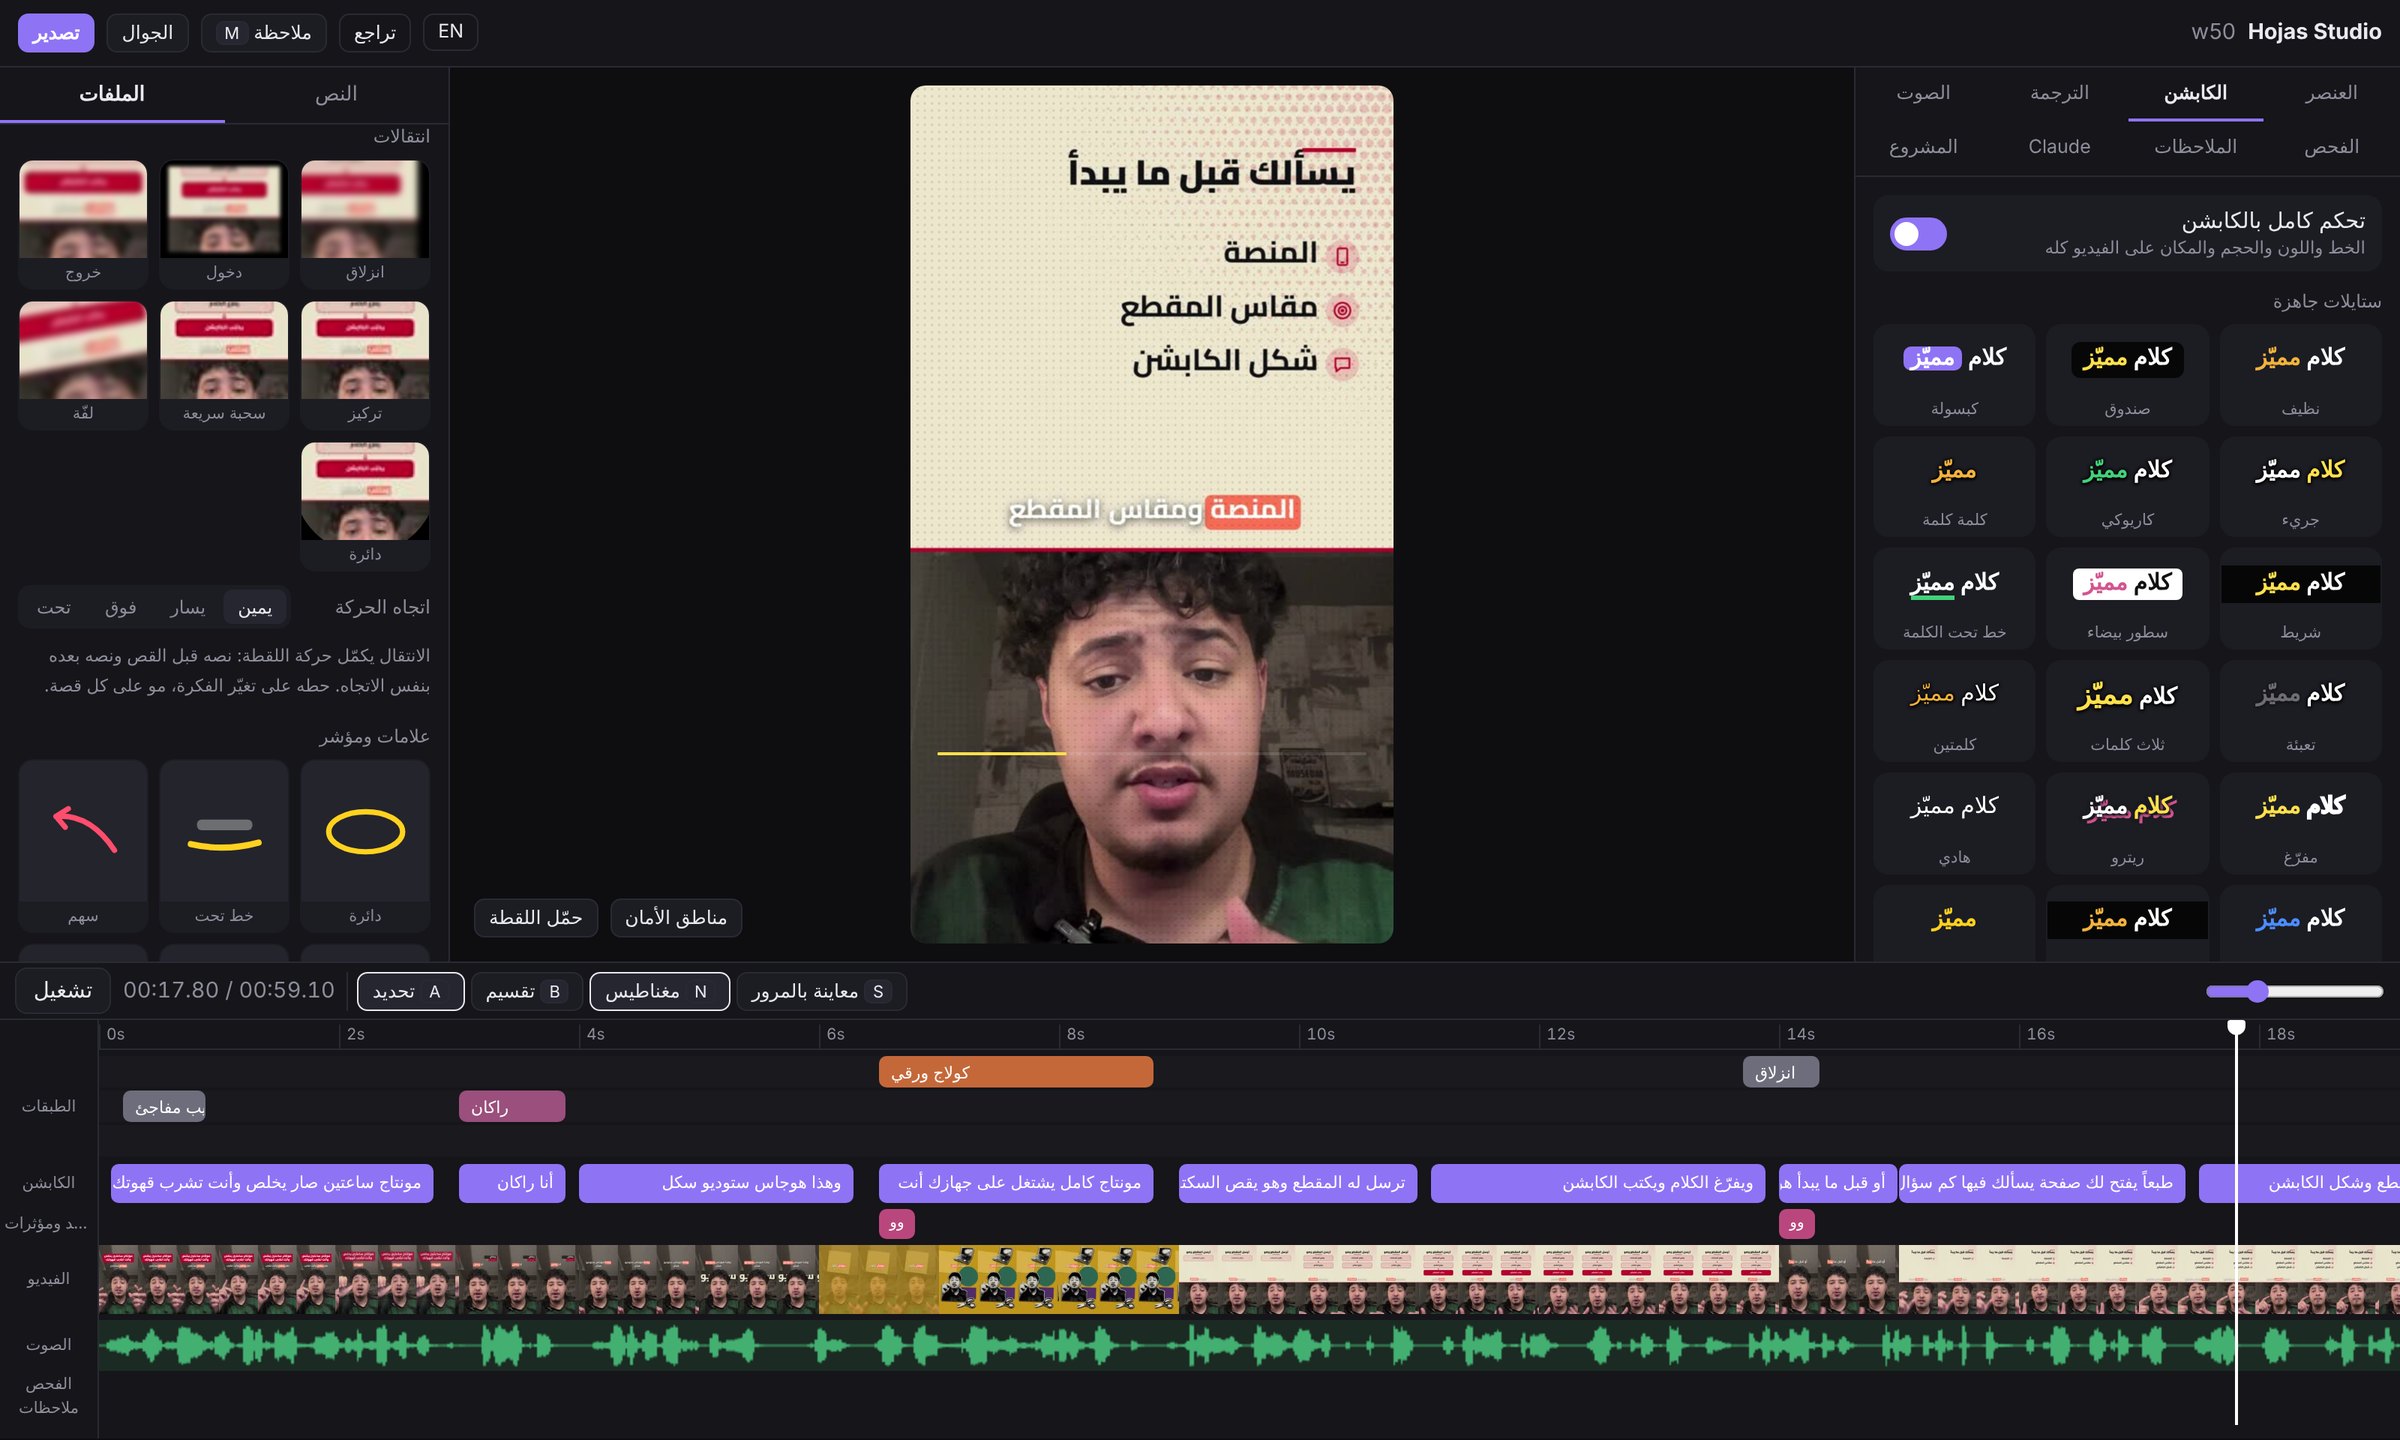Apply the سطور بيضاء caption style
The image size is (2400, 1440).
[x=2127, y=600]
